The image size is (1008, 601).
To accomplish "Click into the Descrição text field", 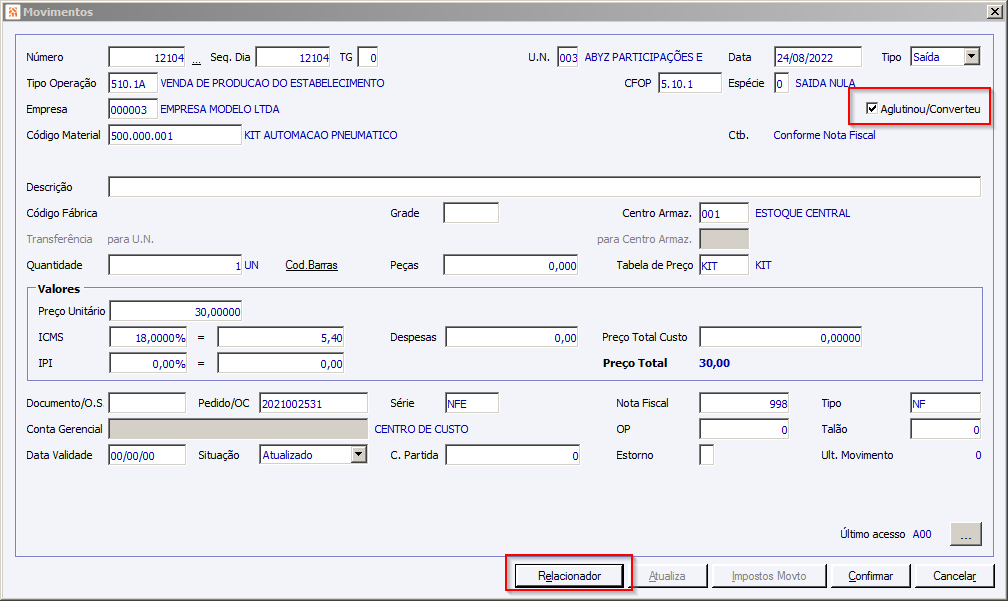I will 544,187.
